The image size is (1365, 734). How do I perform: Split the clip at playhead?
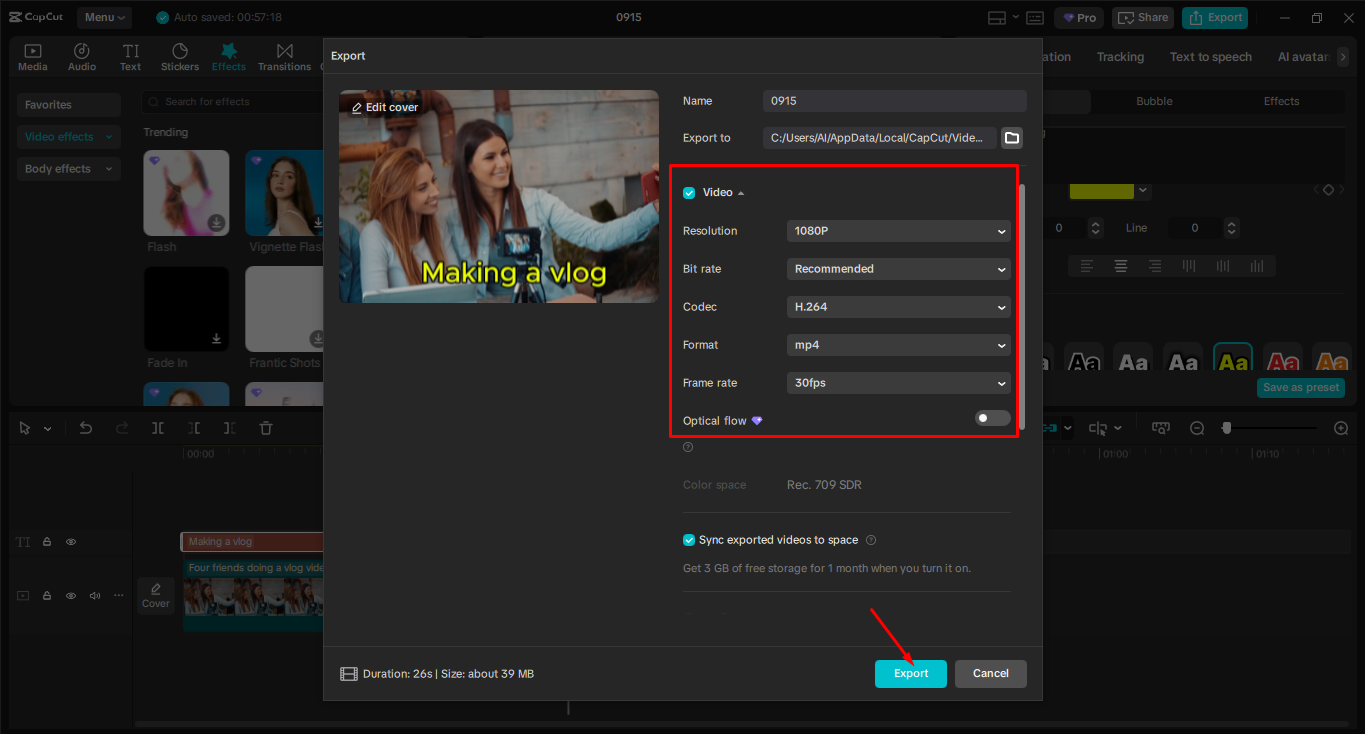pos(156,427)
